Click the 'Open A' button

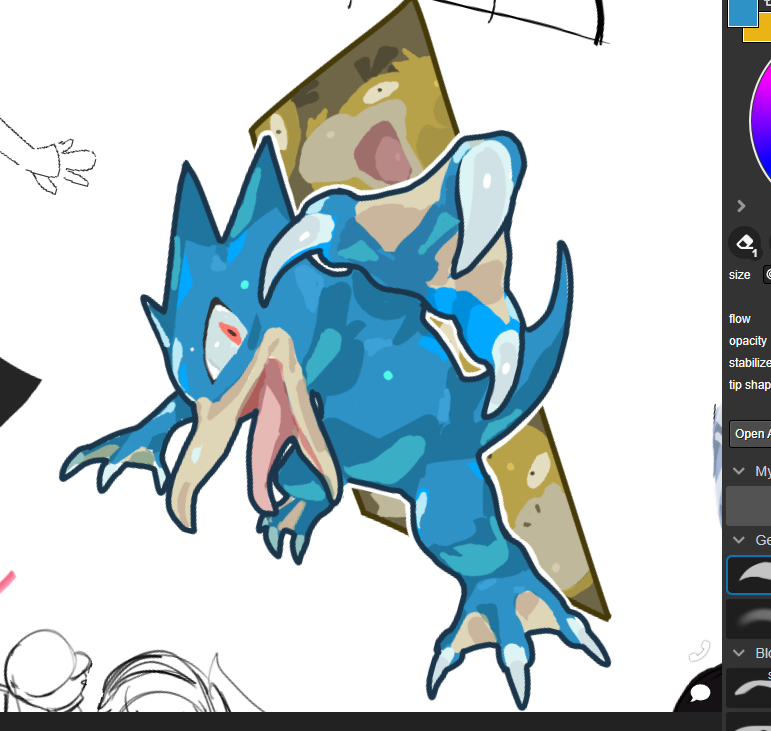tap(750, 434)
